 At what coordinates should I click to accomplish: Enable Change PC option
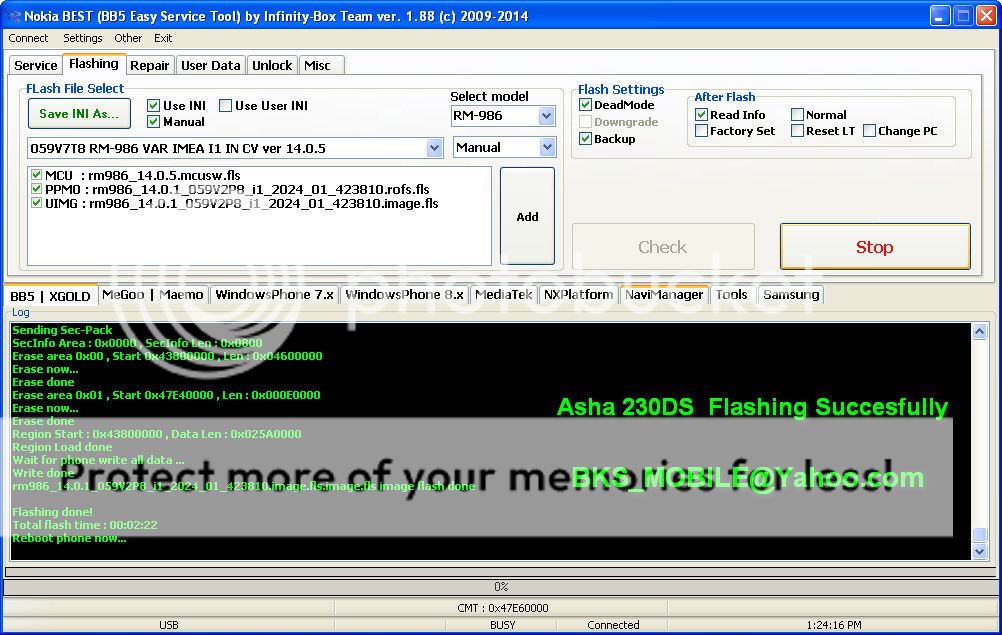click(869, 131)
